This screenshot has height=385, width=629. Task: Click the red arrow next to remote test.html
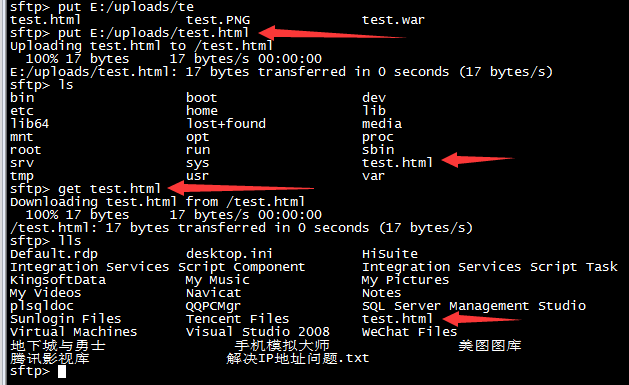click(x=478, y=159)
